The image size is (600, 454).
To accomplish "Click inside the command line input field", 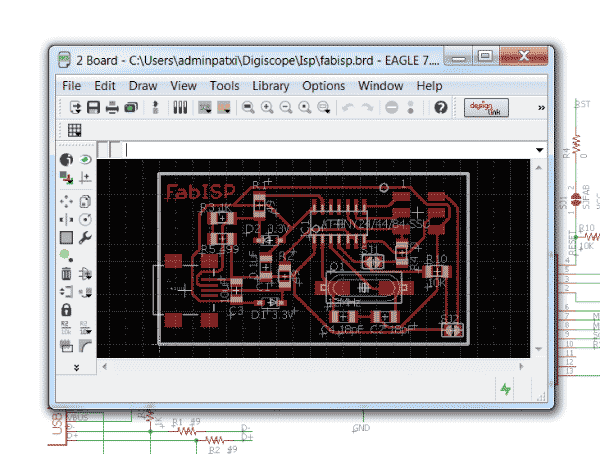I will coord(327,150).
